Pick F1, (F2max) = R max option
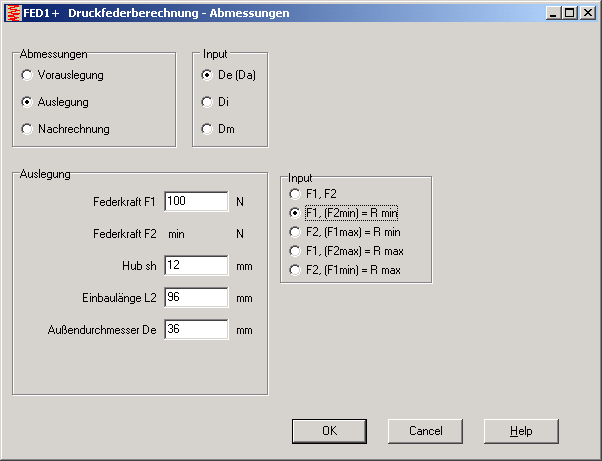This screenshot has width=602, height=461. (x=294, y=251)
